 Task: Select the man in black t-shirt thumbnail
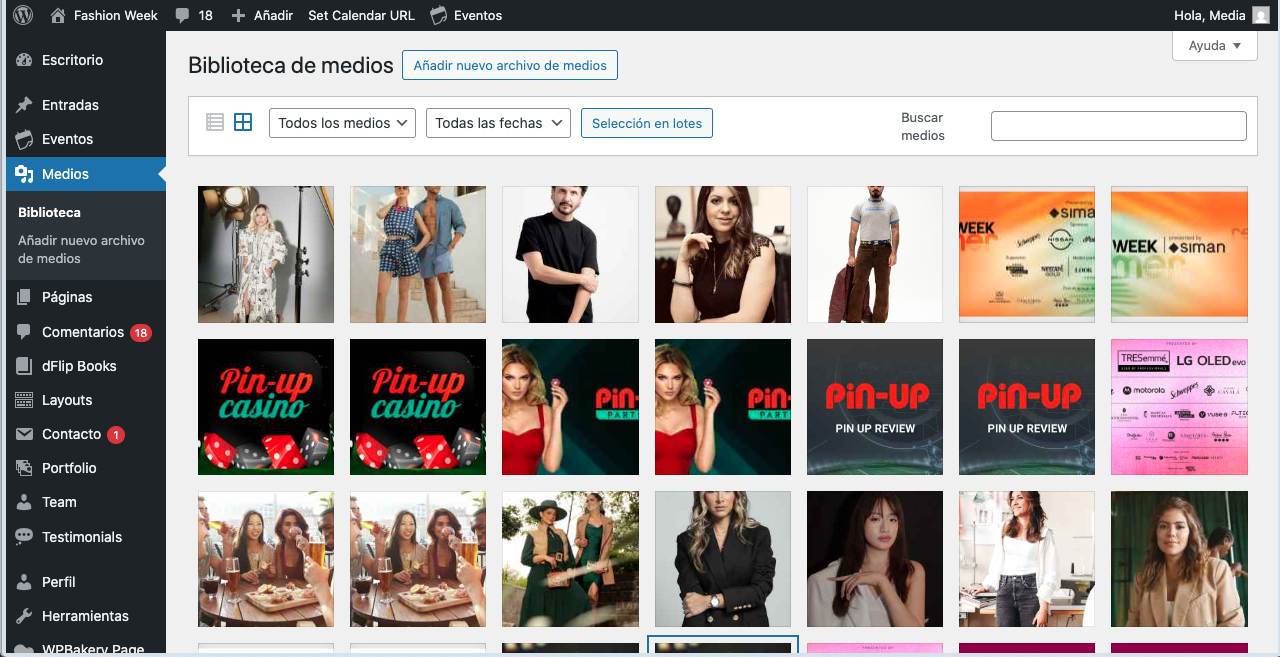click(570, 254)
